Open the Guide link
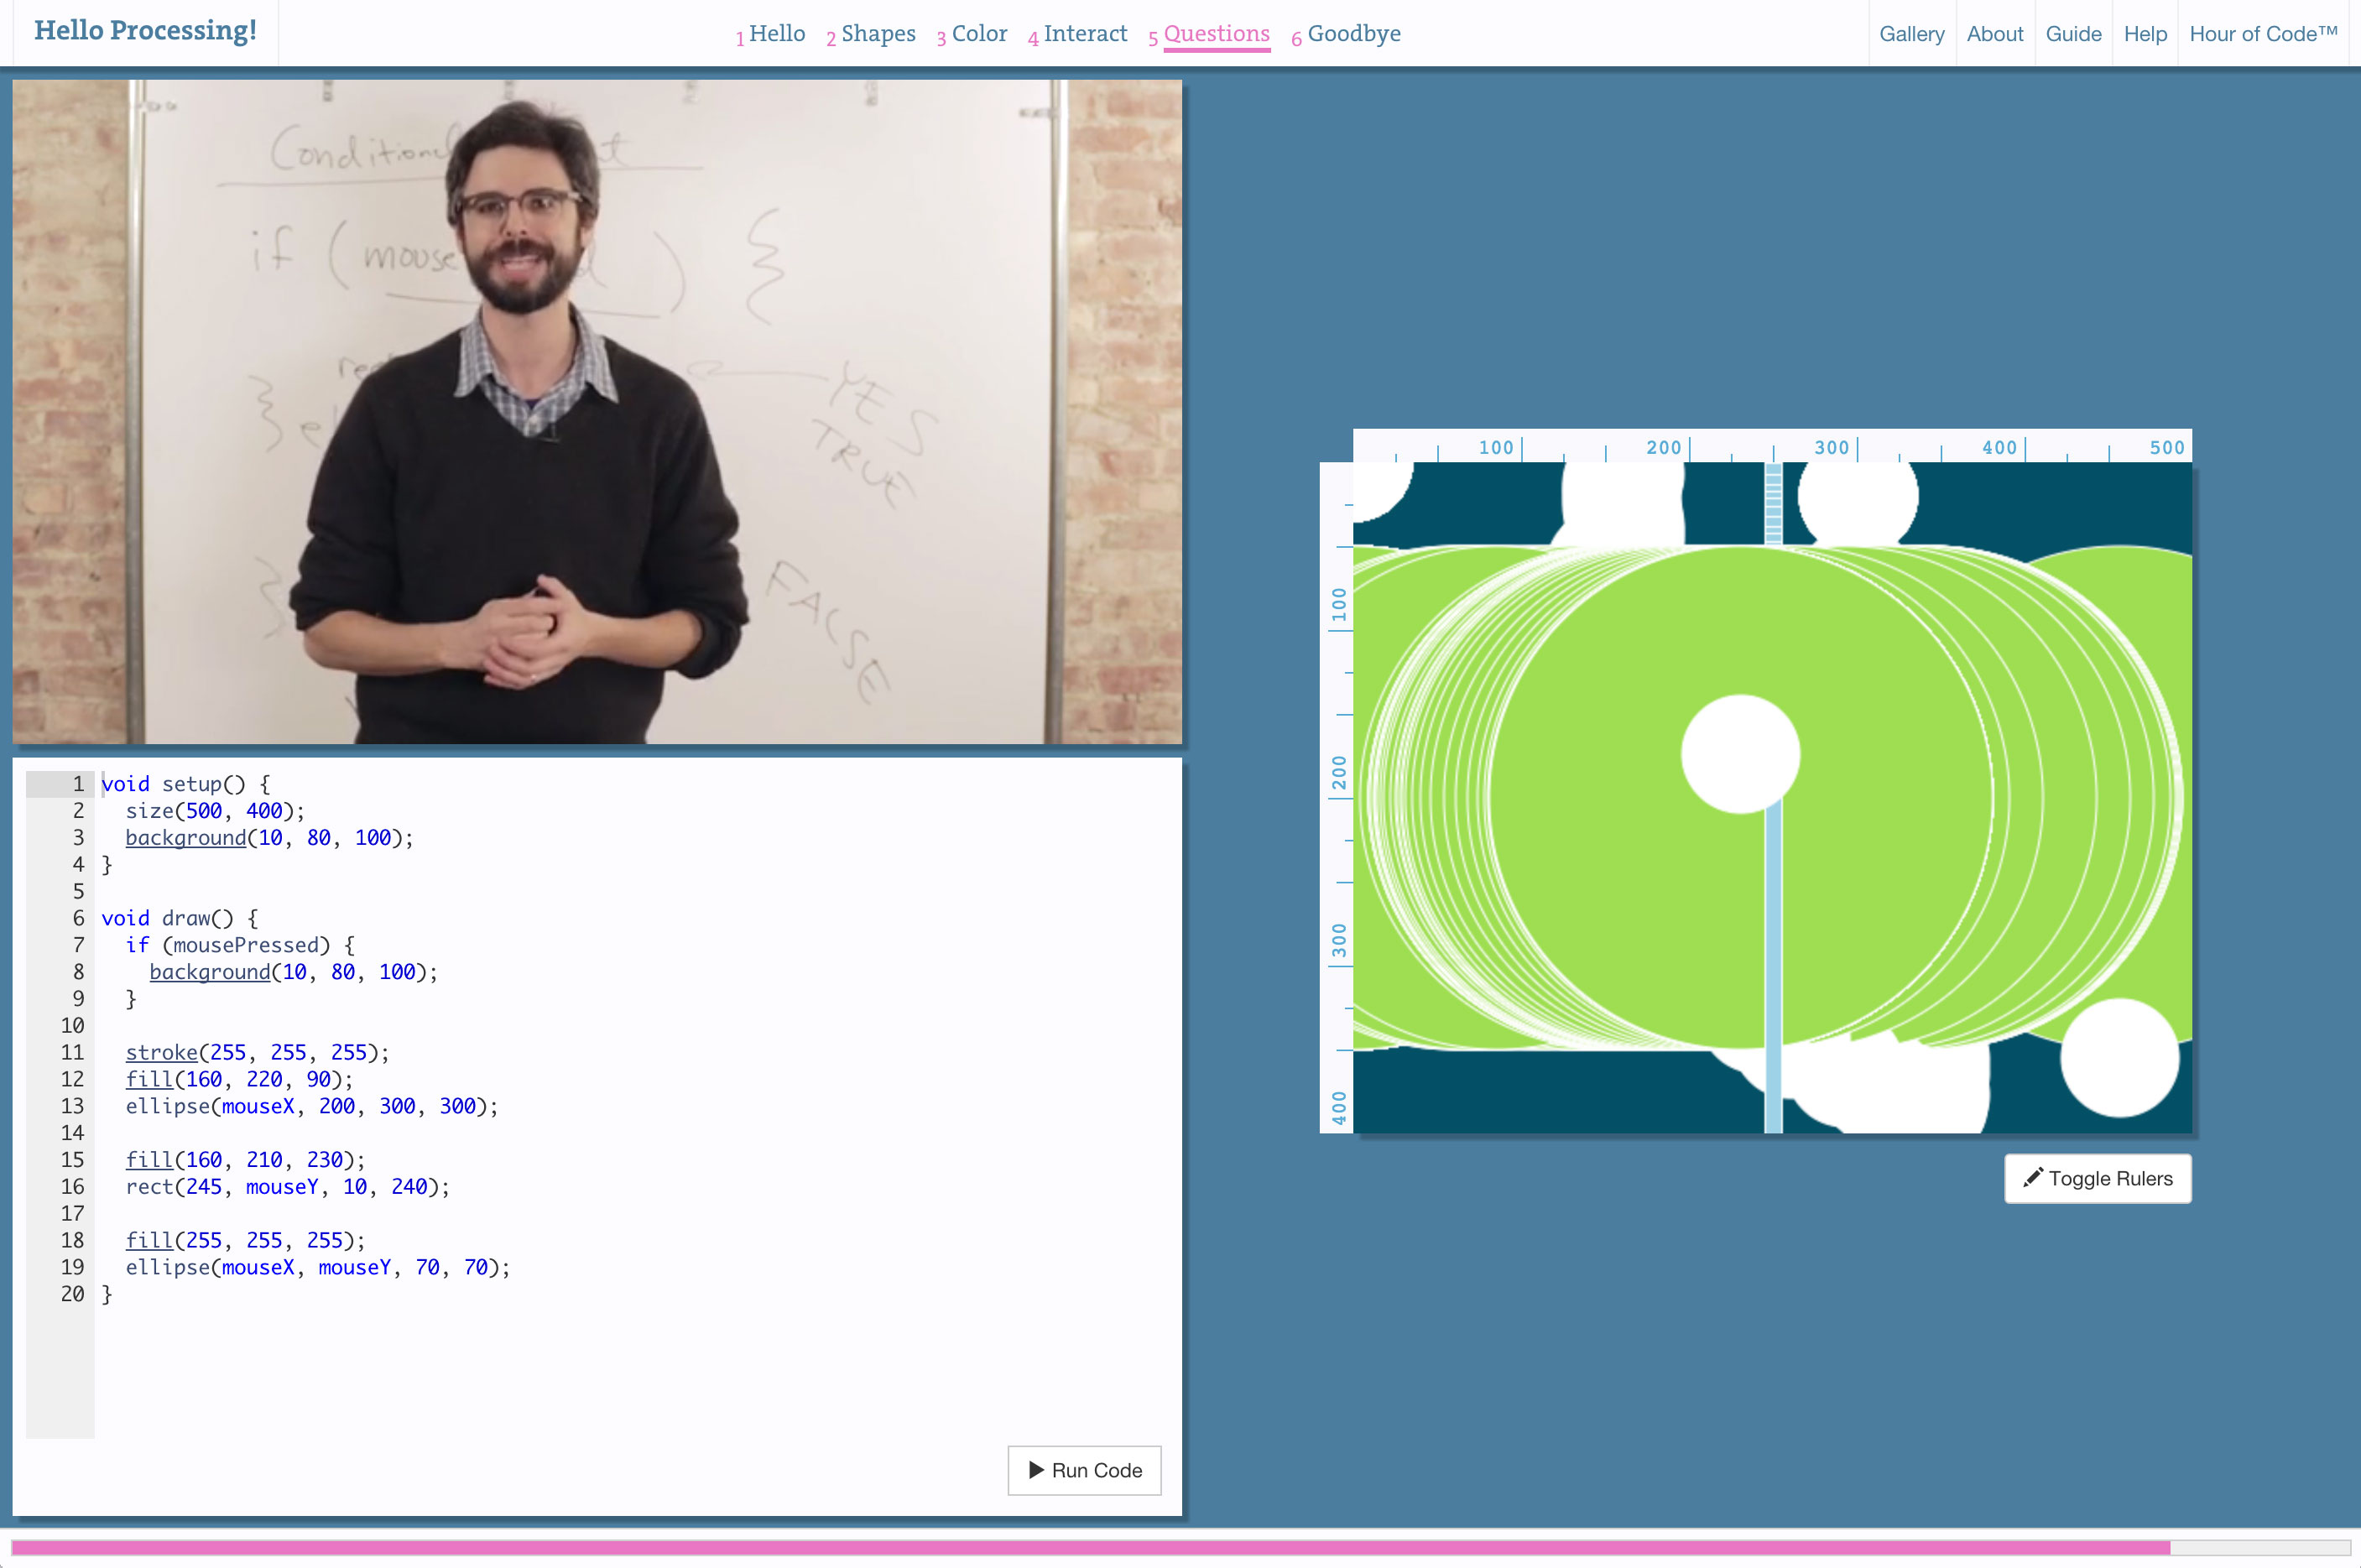This screenshot has width=2361, height=1568. coord(2073,34)
